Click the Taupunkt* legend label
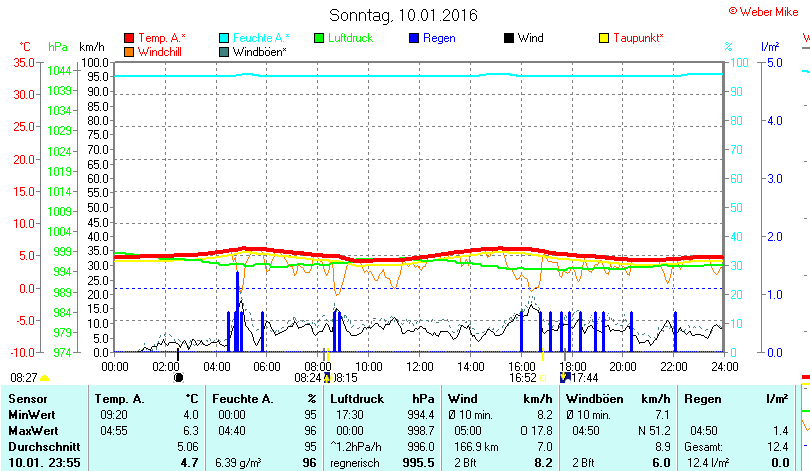 tap(638, 38)
